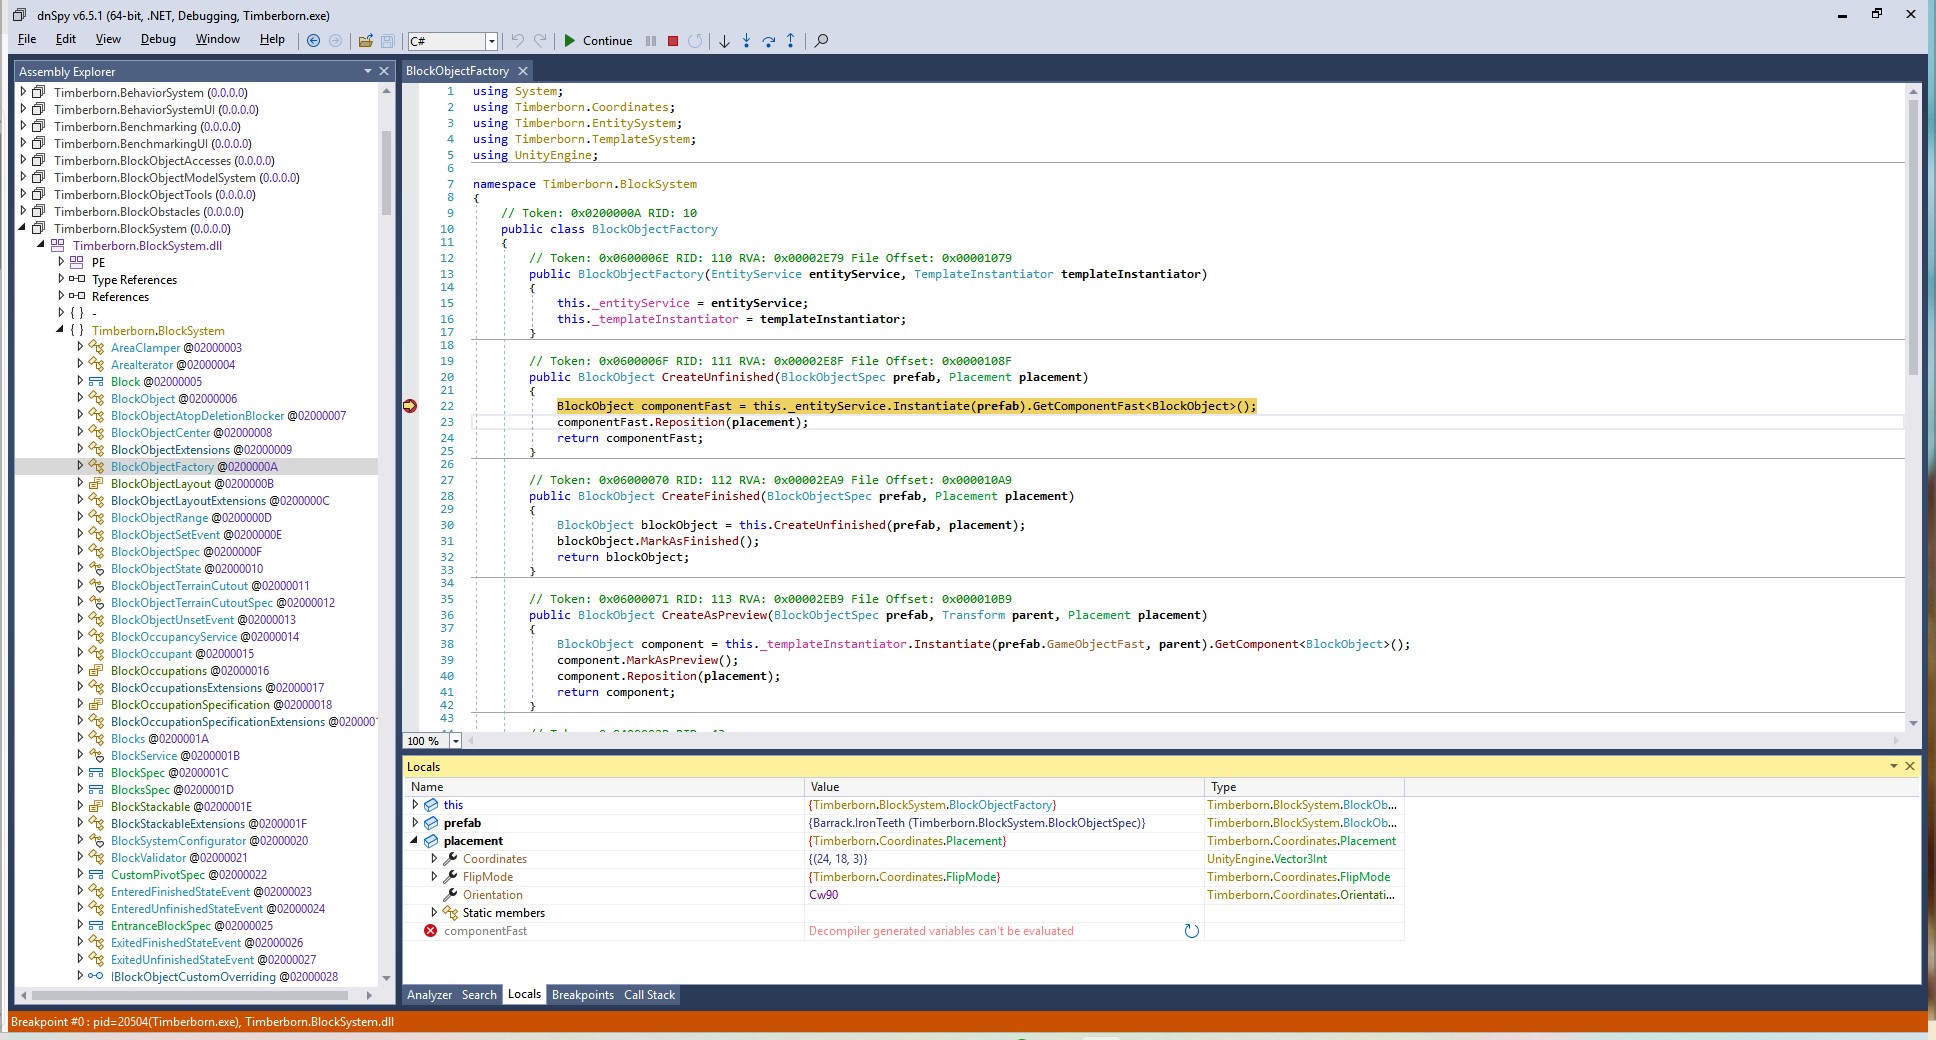The width and height of the screenshot is (1936, 1040).
Task: Click the Undo toolbar icon
Action: coord(517,41)
